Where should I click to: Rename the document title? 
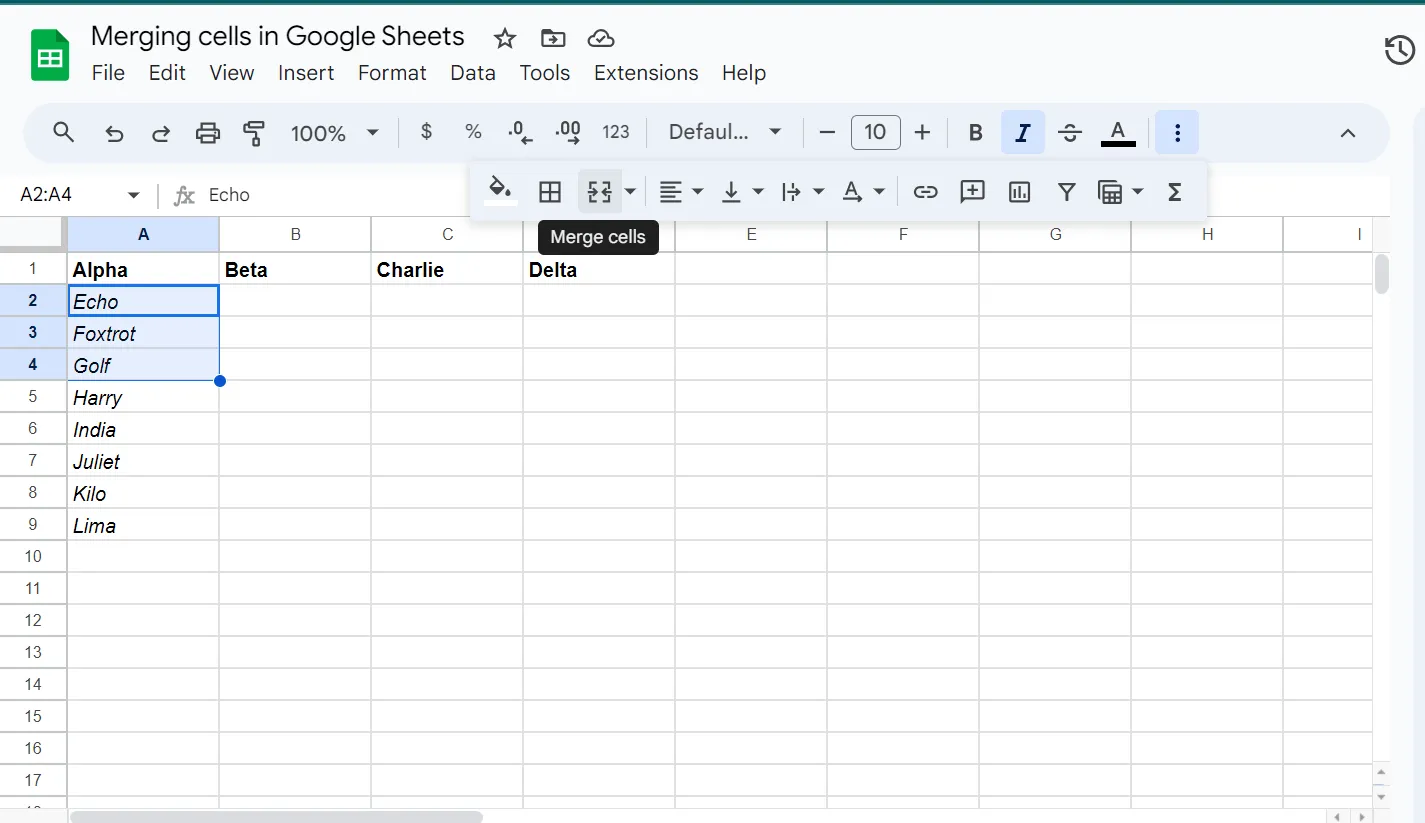(x=278, y=36)
